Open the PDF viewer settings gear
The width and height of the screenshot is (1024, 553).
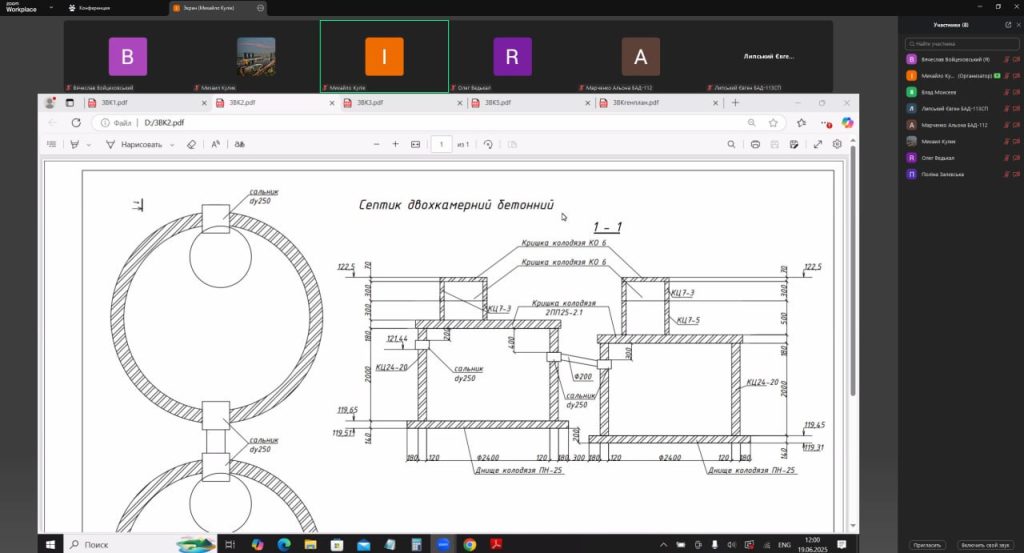[837, 144]
